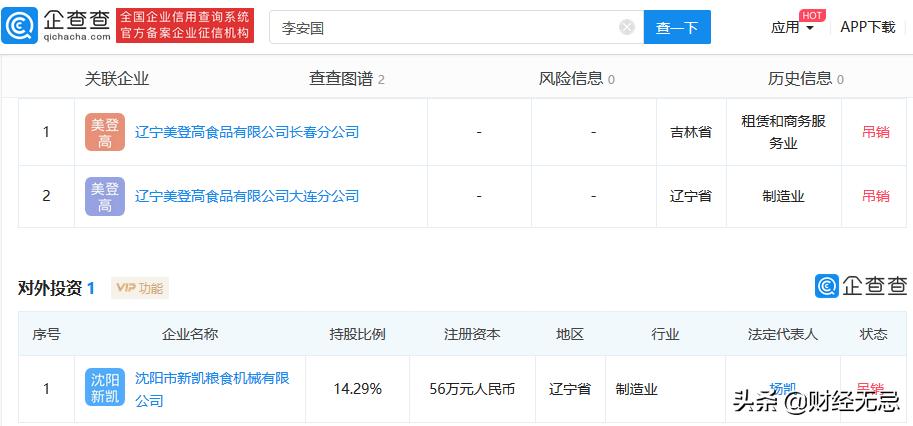Click the 注册资本 column header
Image resolution: width=913 pixels, height=426 pixels.
[472, 334]
